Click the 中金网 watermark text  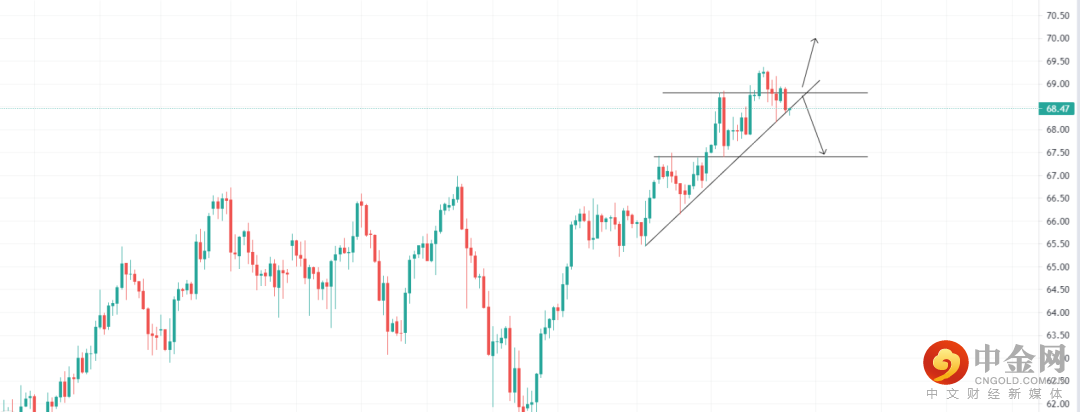coord(1020,358)
